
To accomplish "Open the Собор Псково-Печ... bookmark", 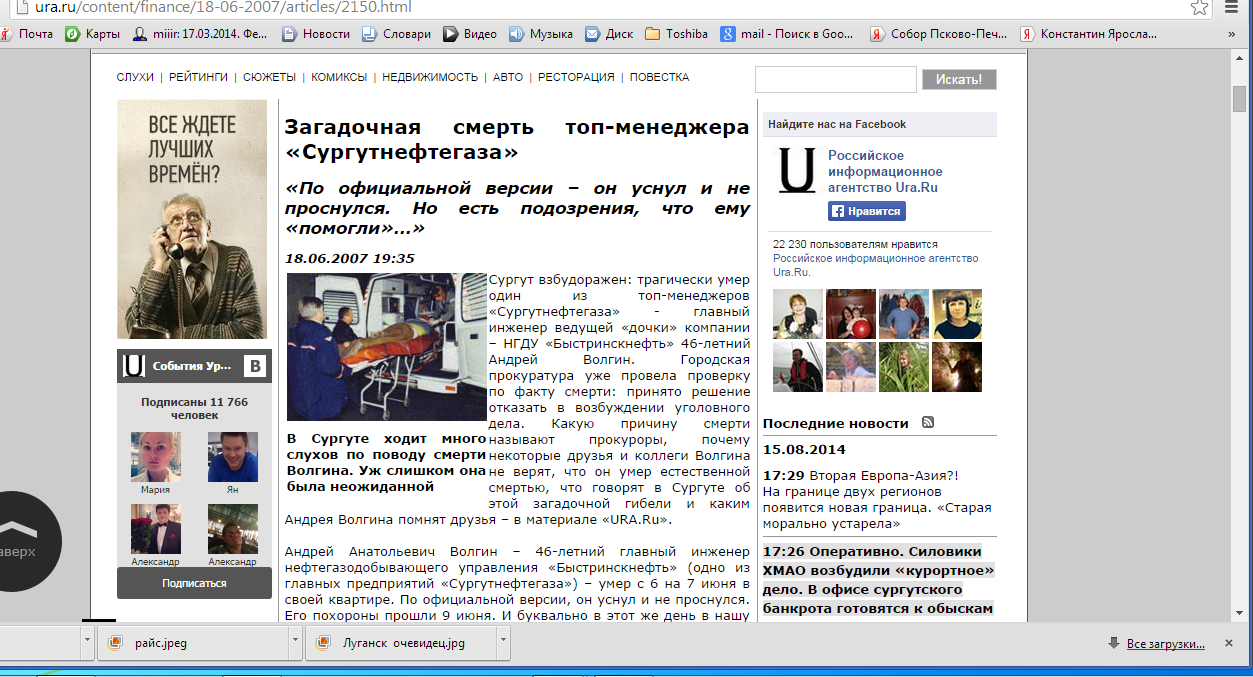I will pyautogui.click(x=939, y=33).
